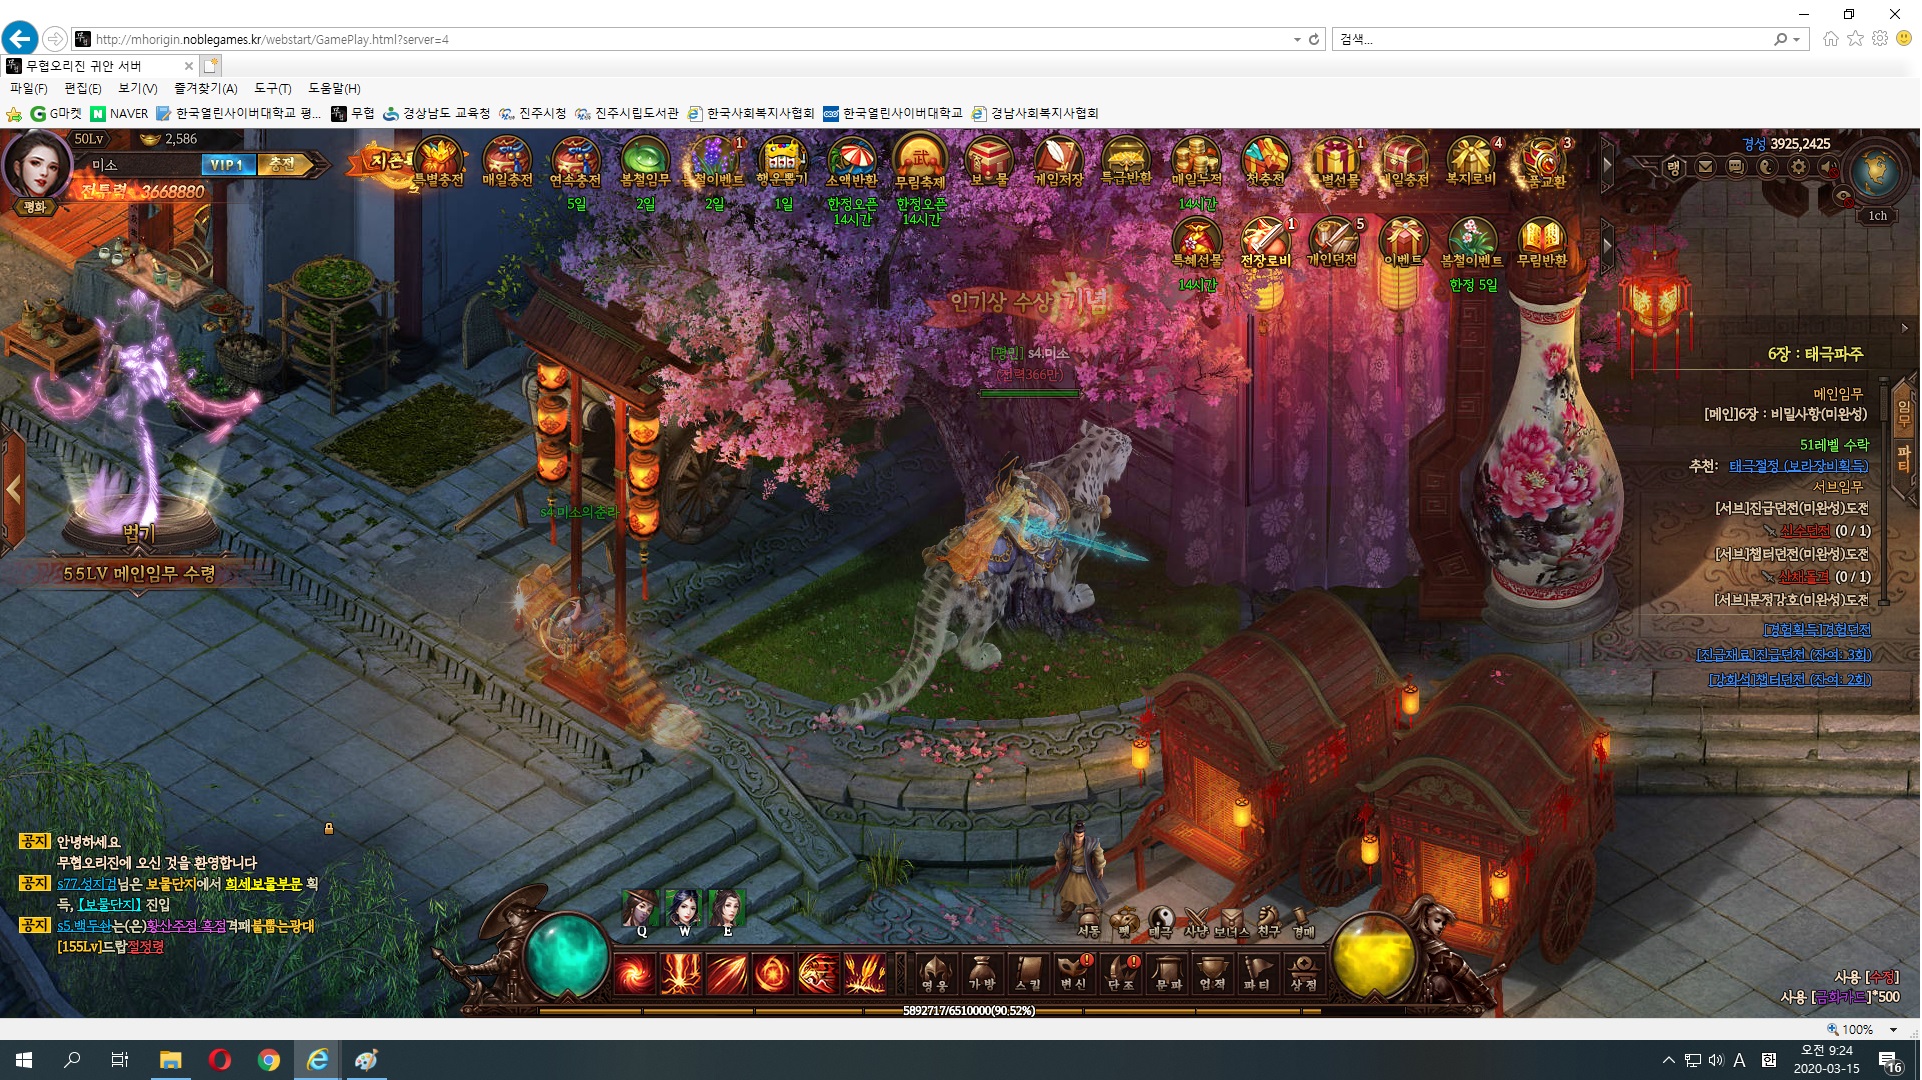Image resolution: width=1922 pixels, height=1080 pixels.
Task: Open the 전장로비 battlefield icon
Action: [x=1265, y=245]
